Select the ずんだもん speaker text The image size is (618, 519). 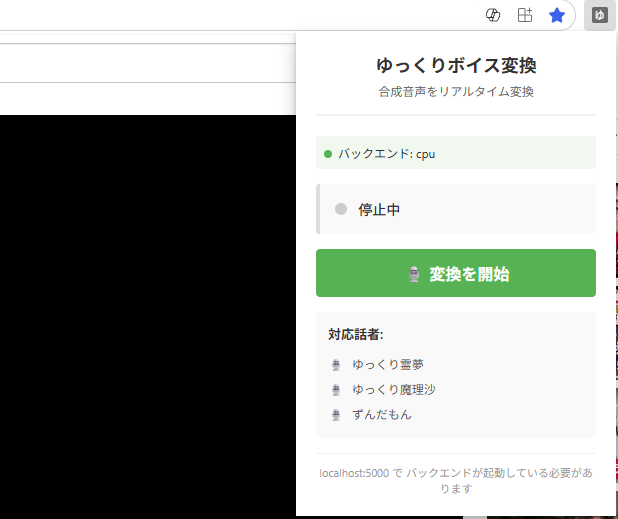pyautogui.click(x=382, y=415)
